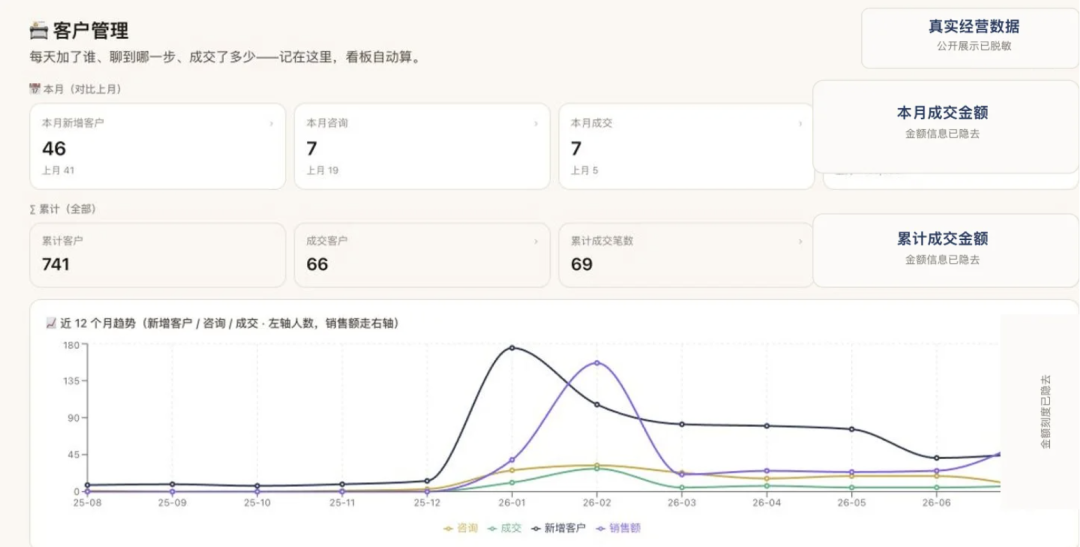
Task: Click the 新增客户 peak point at 26-01
Action: click(x=512, y=348)
